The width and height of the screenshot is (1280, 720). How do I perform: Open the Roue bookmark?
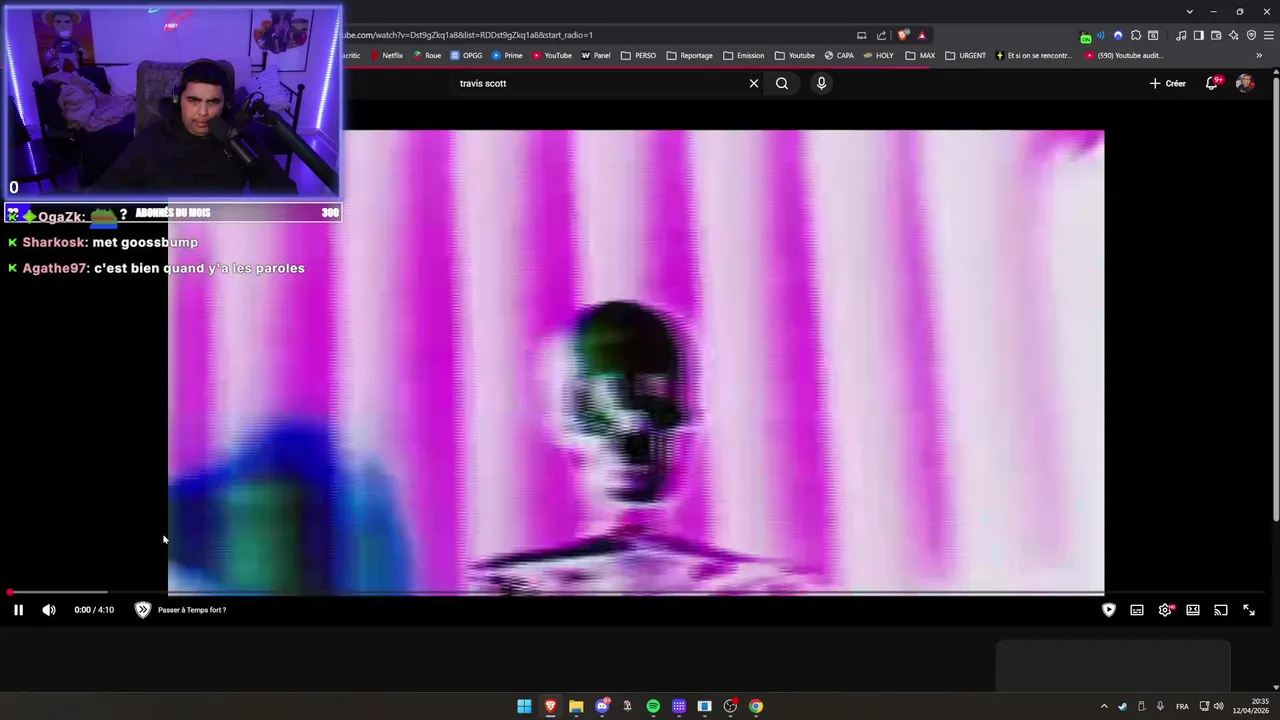pos(427,56)
